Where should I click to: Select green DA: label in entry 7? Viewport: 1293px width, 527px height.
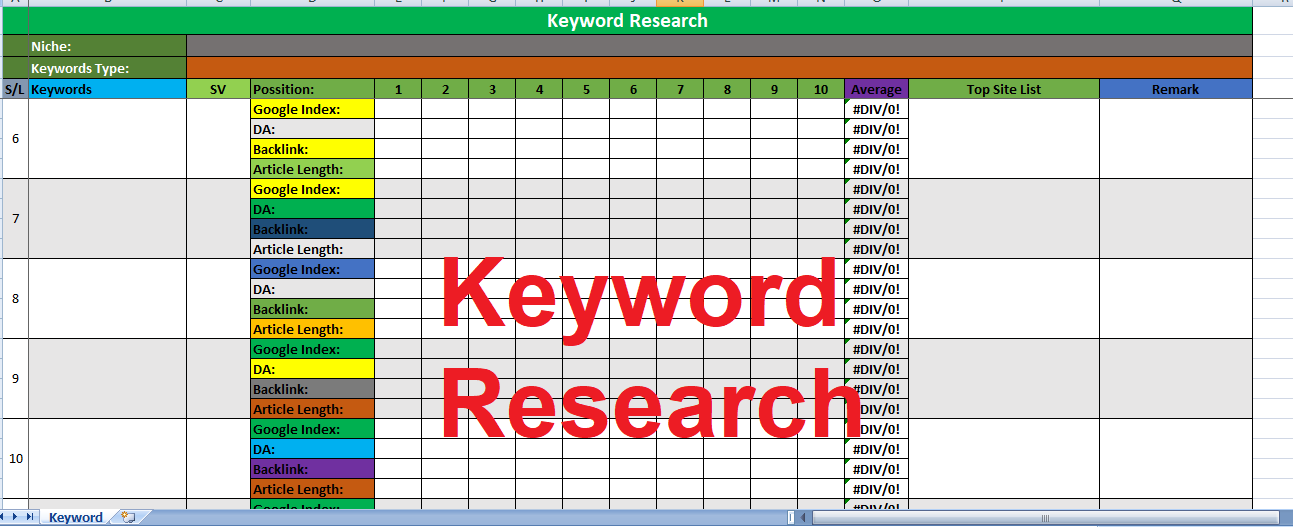click(312, 209)
